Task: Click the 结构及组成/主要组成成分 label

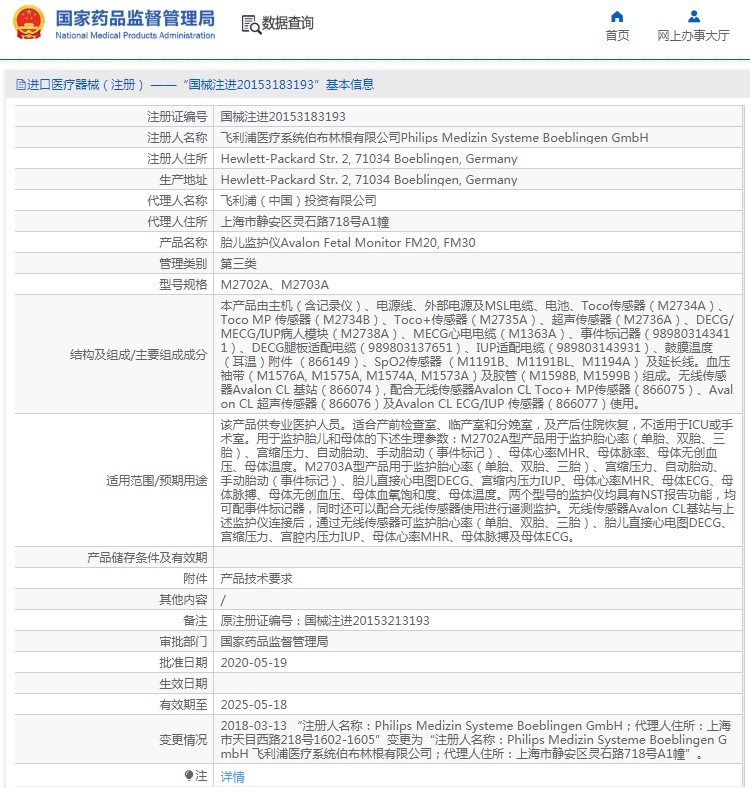Action: pyautogui.click(x=138, y=355)
